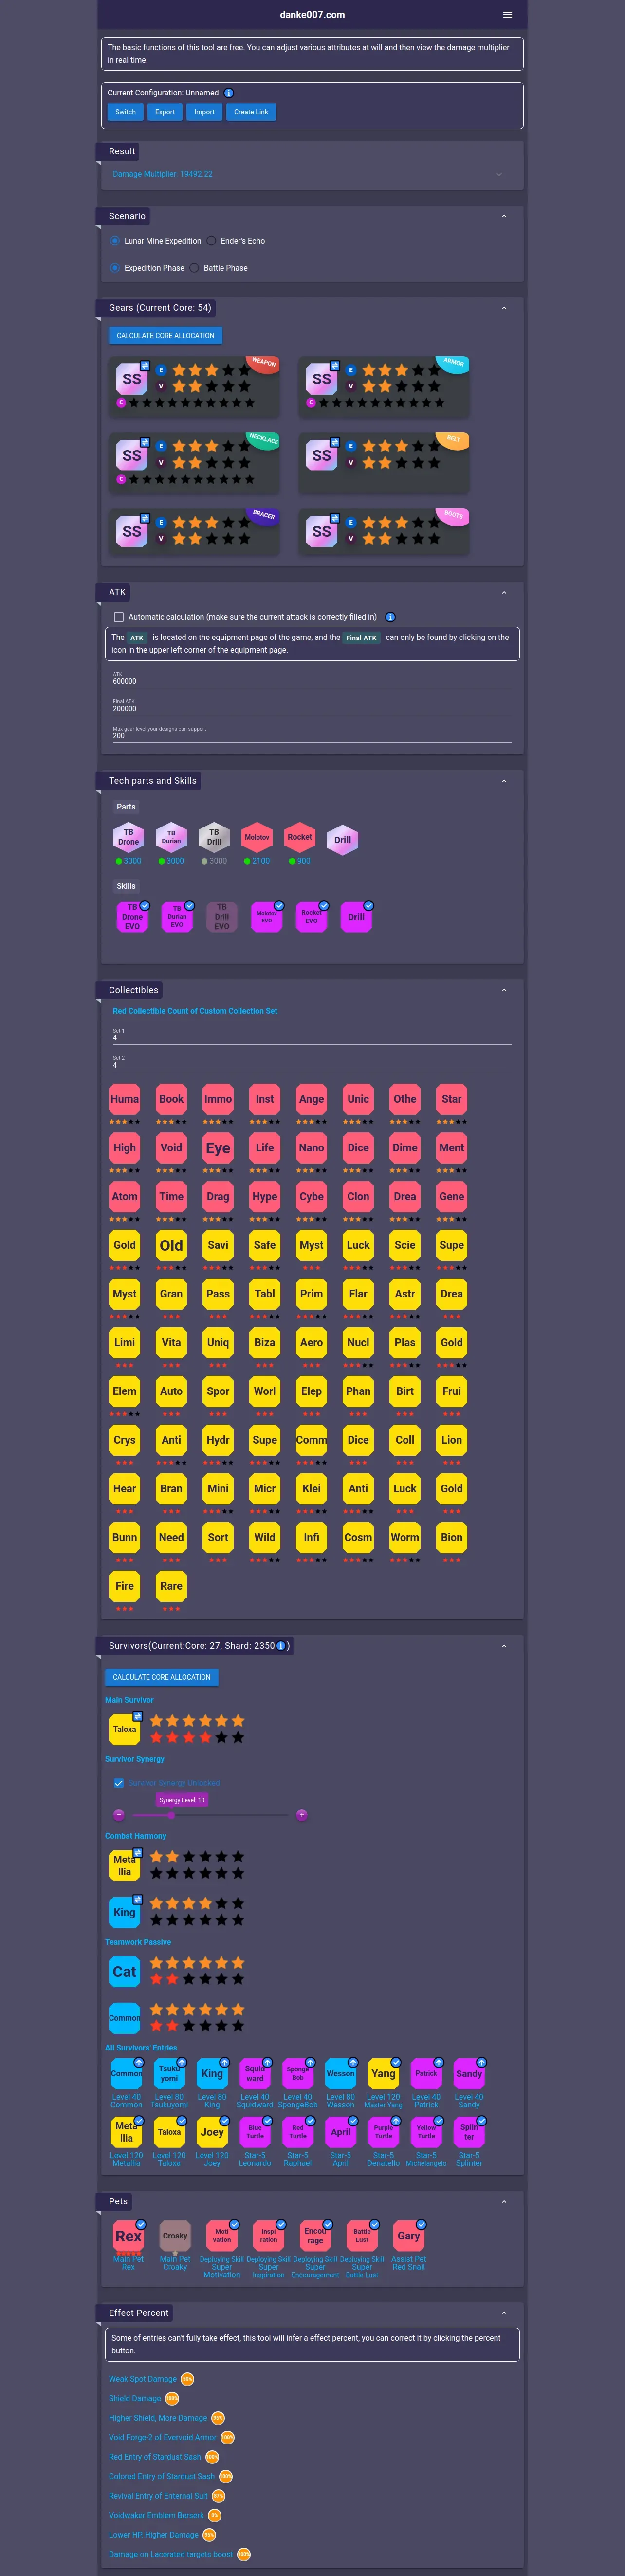This screenshot has width=625, height=2576.
Task: Click the info icon beside Automatic calculation
Action: point(390,617)
